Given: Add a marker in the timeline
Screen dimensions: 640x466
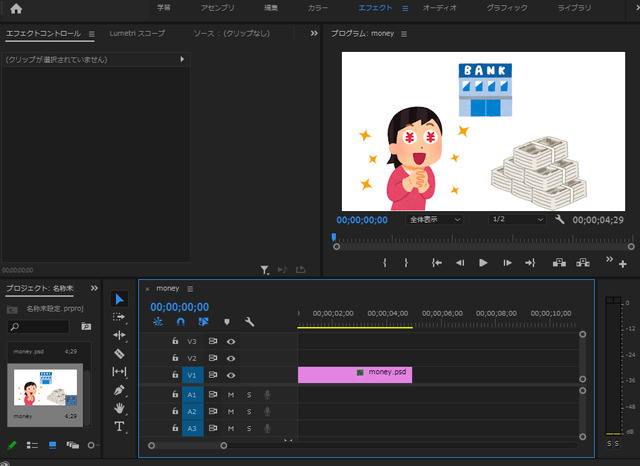Looking at the screenshot, I should click(227, 322).
